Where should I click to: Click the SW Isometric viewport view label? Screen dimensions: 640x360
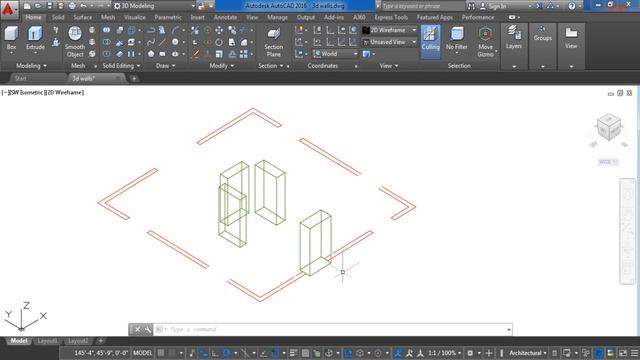coord(26,93)
